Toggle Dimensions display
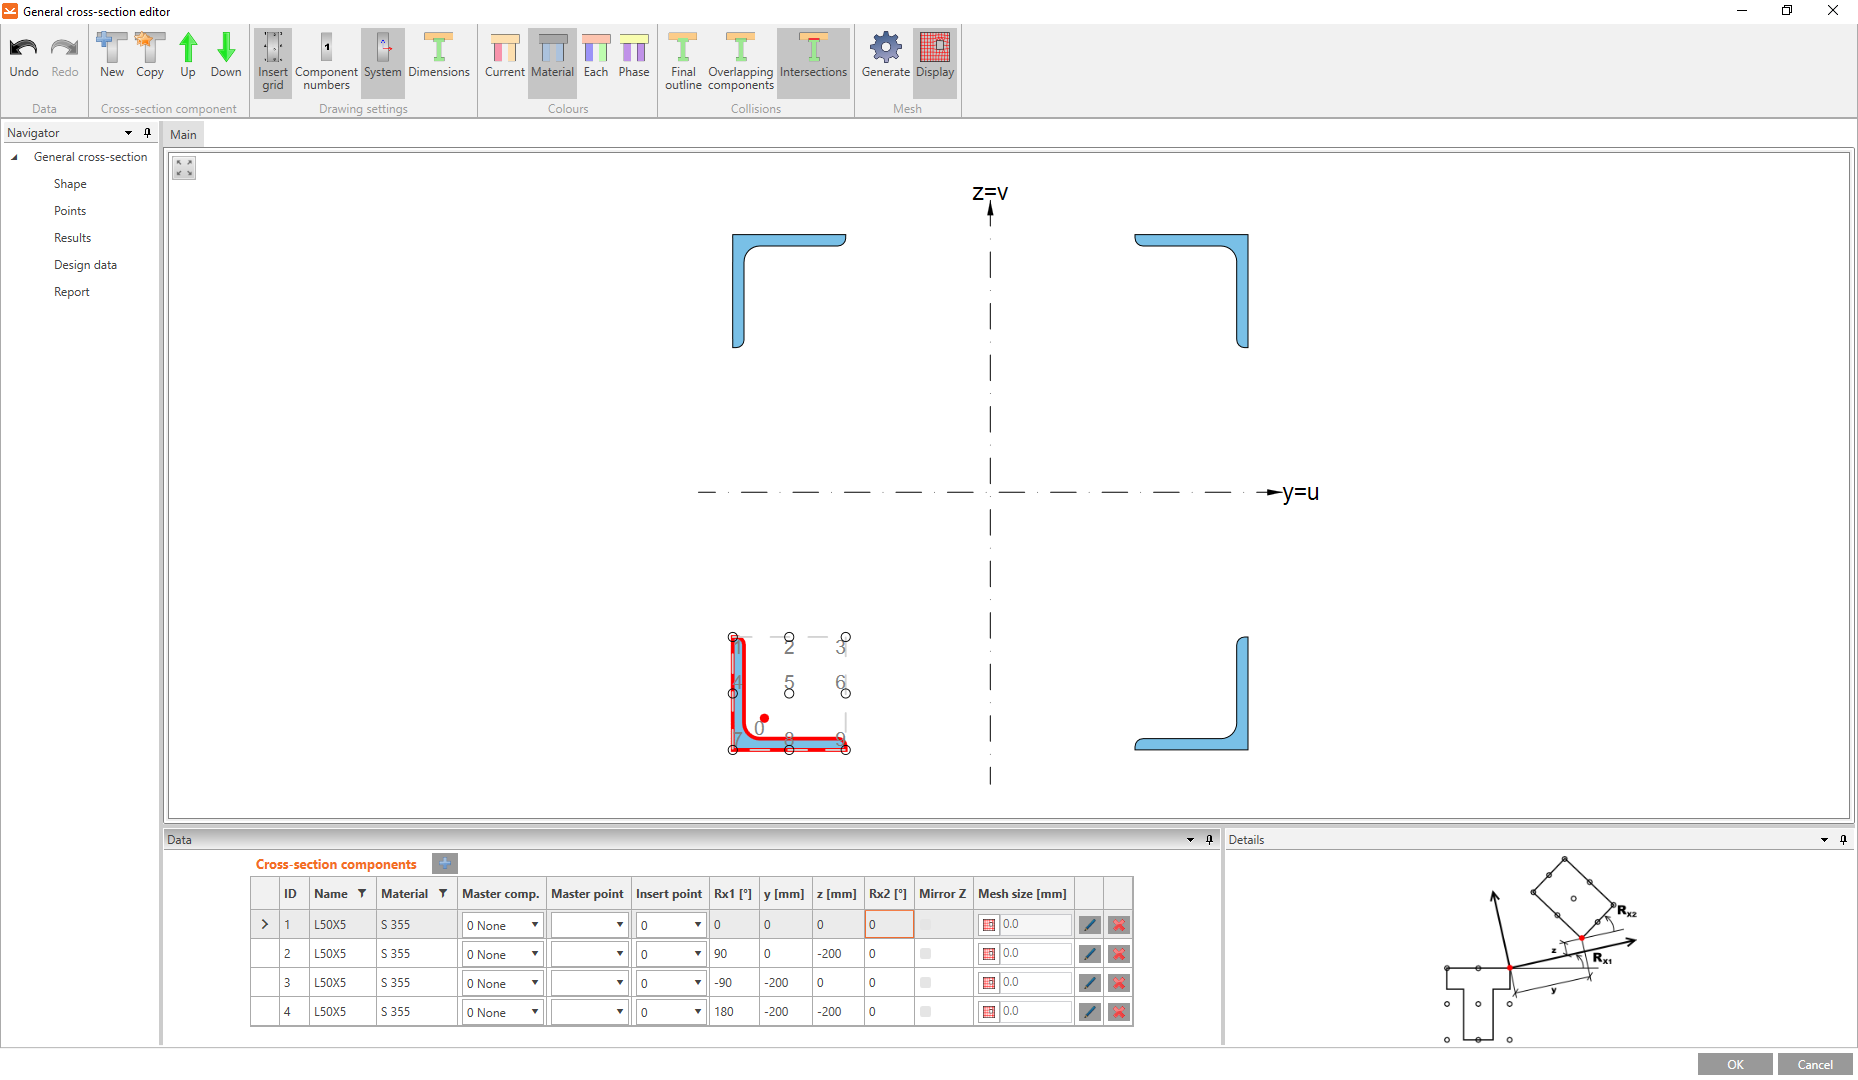Image resolution: width=1858 pixels, height=1080 pixels. point(439,56)
